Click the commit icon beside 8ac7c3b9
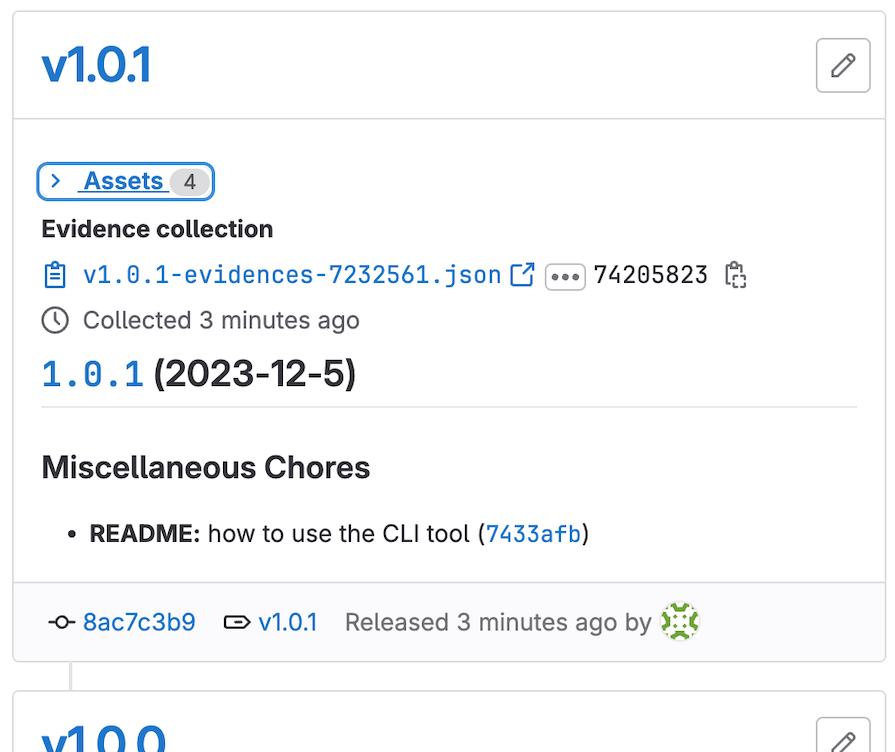This screenshot has height=752, width=895. coord(60,621)
